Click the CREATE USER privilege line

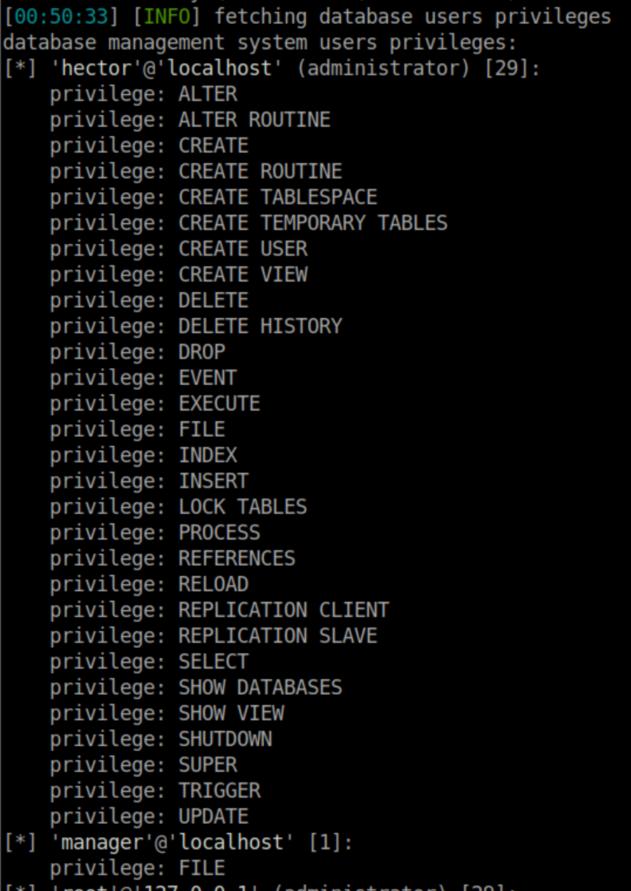(x=243, y=249)
